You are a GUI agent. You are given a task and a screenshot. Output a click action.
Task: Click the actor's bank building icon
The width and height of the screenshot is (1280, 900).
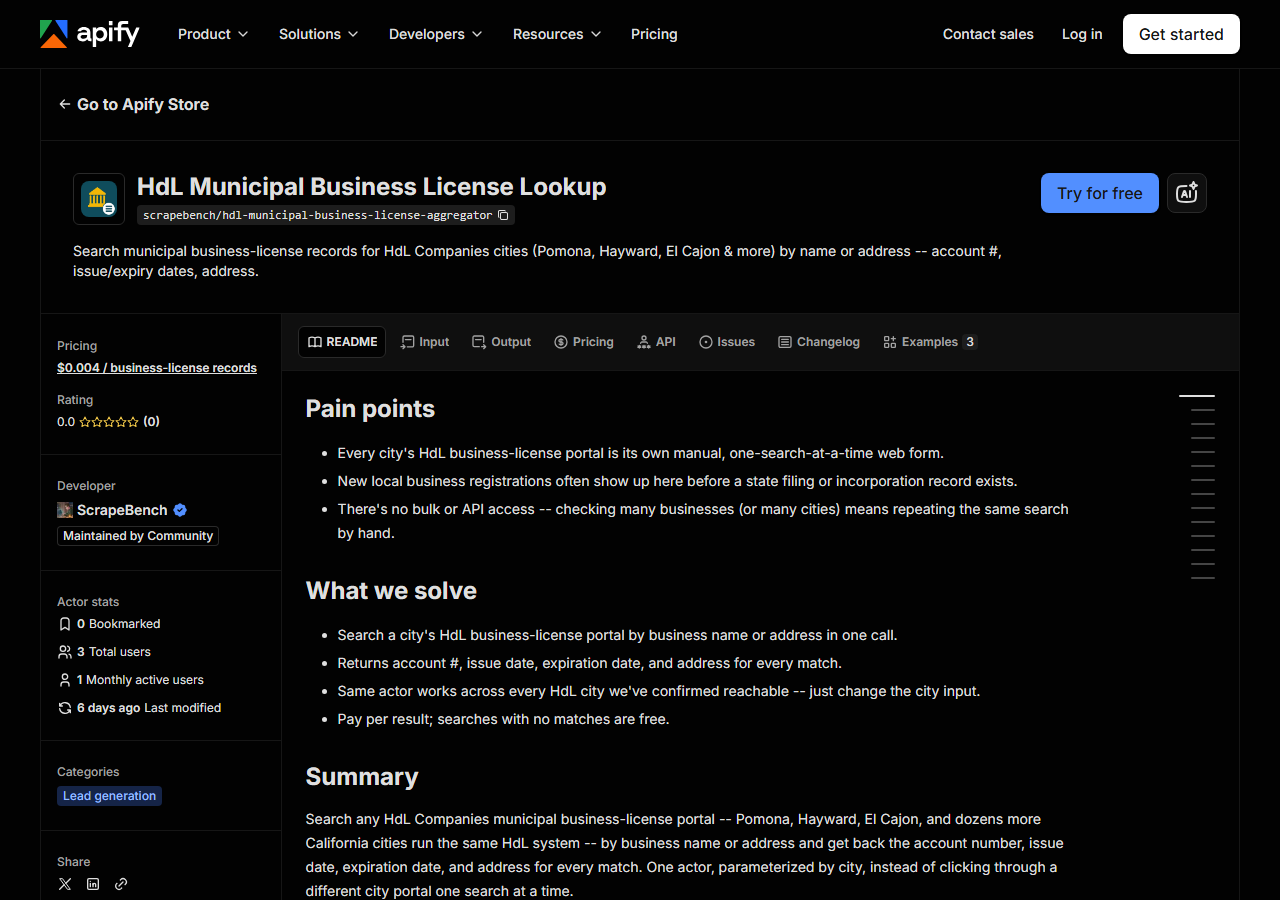point(99,199)
